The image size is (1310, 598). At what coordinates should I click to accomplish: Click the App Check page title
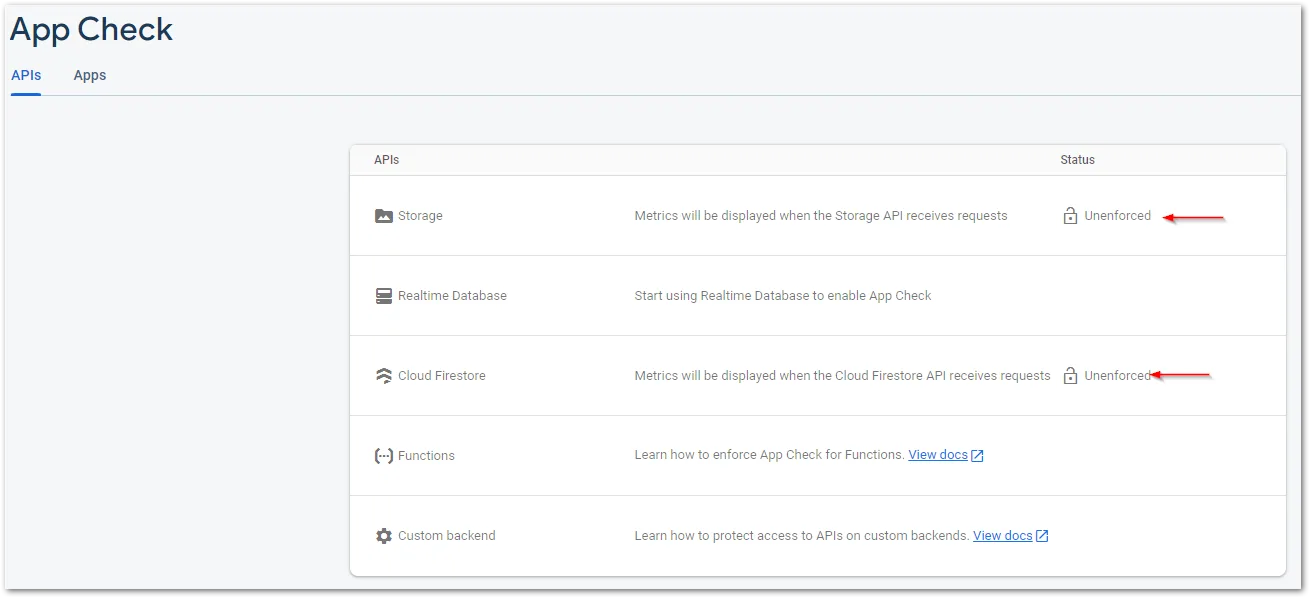(x=91, y=30)
